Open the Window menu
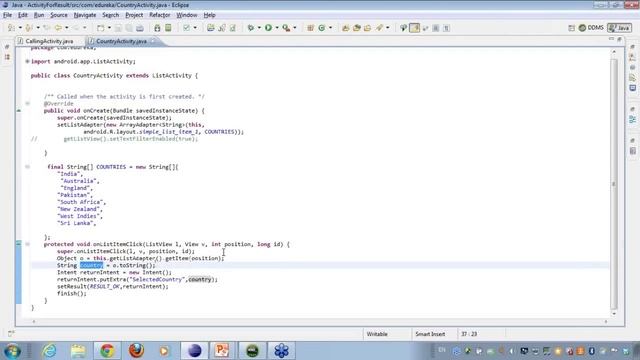 tap(187, 15)
